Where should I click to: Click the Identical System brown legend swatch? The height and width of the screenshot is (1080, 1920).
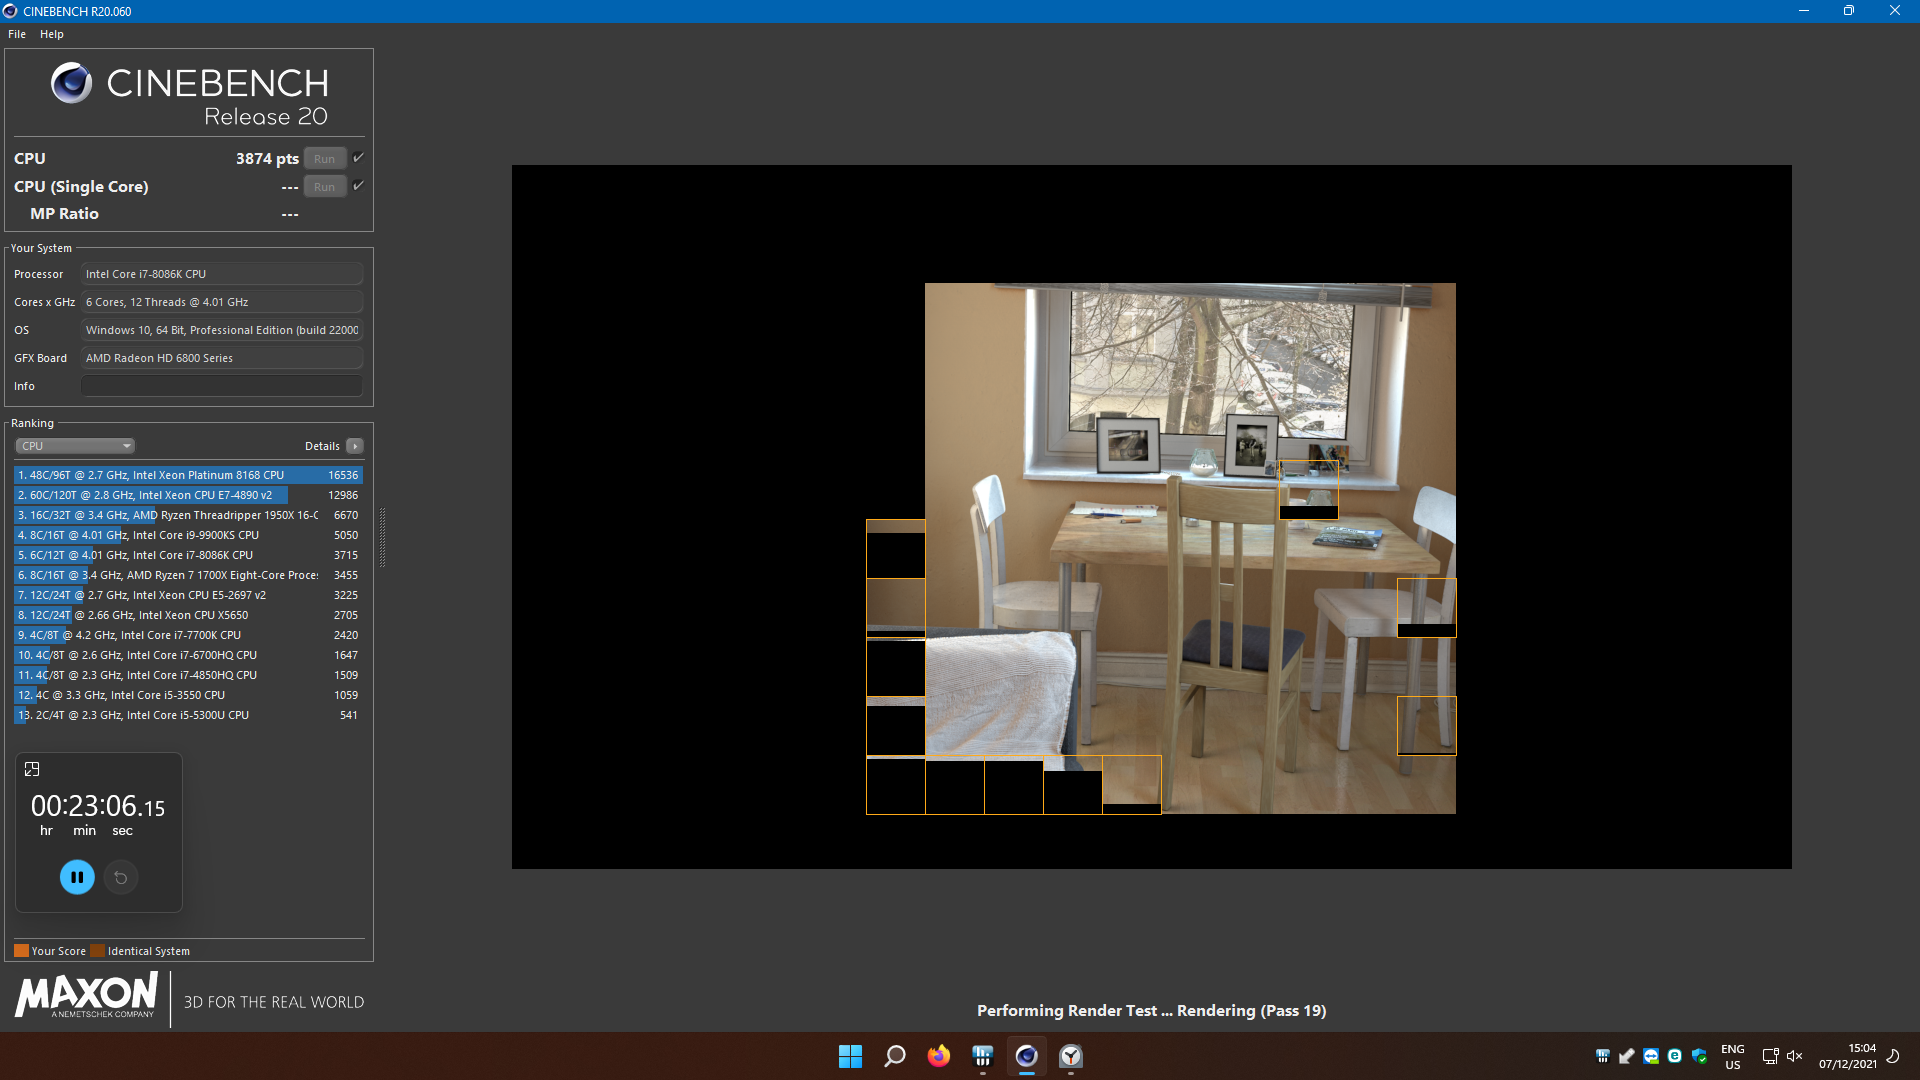[x=97, y=951]
